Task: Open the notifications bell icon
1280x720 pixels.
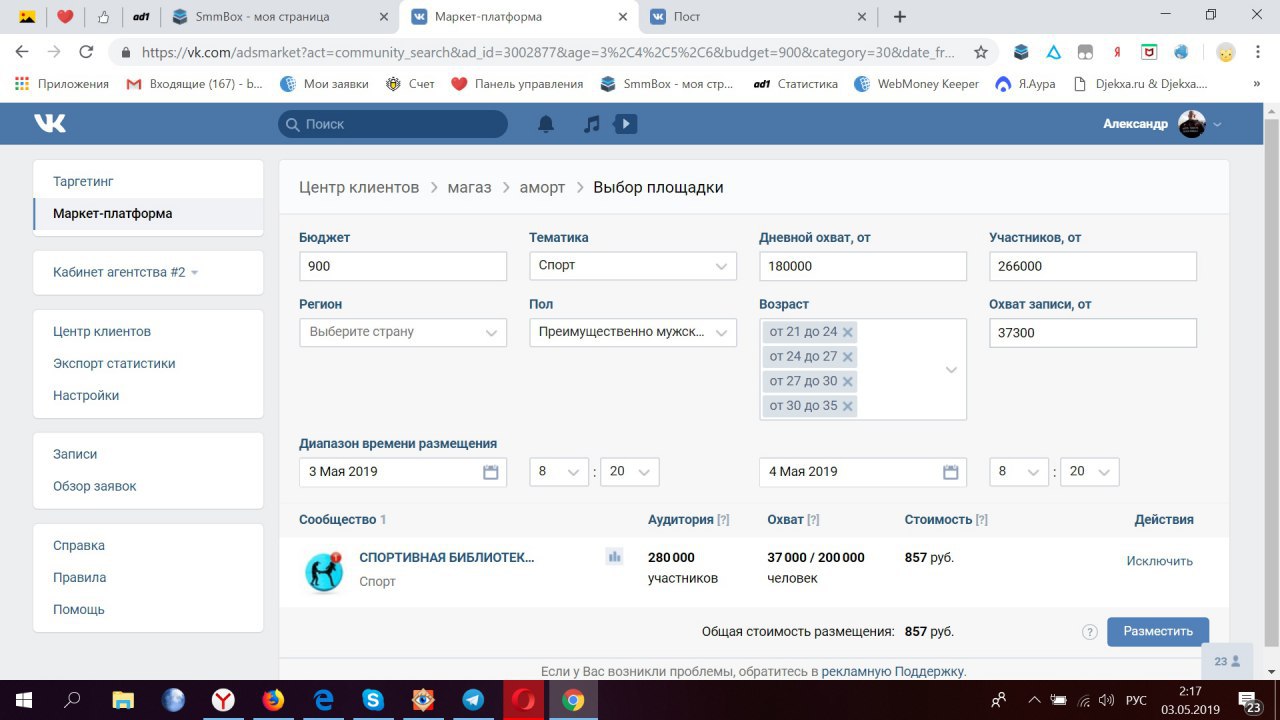Action: click(x=546, y=124)
